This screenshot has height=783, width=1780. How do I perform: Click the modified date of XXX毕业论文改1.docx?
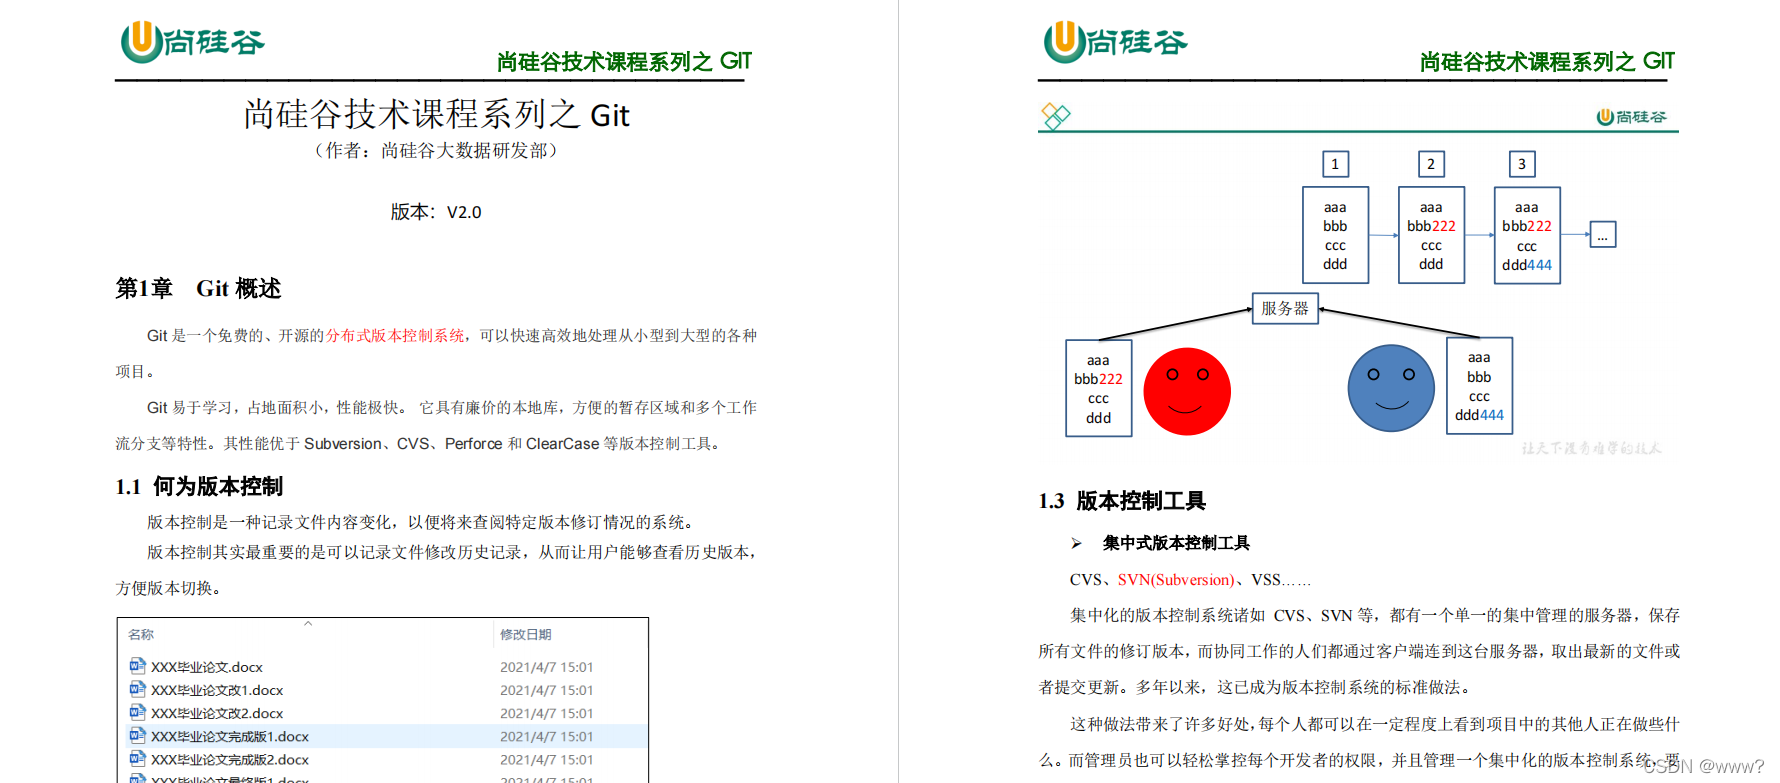tap(547, 690)
